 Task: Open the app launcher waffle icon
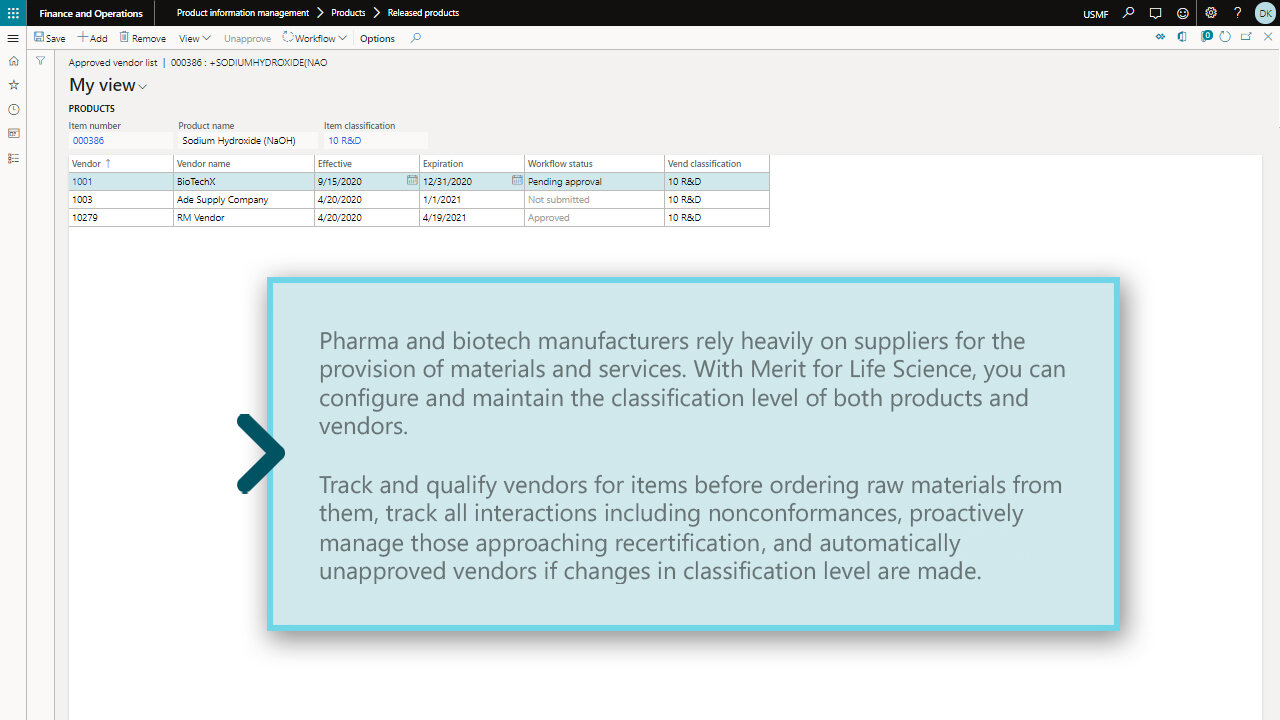click(x=13, y=13)
